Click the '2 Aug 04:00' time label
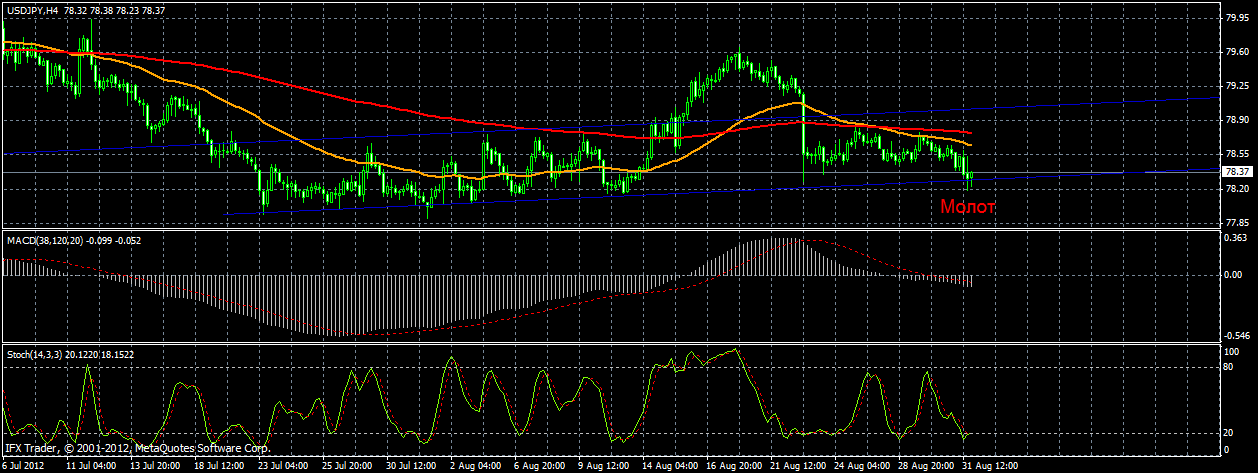The image size is (1258, 473). pyautogui.click(x=475, y=465)
